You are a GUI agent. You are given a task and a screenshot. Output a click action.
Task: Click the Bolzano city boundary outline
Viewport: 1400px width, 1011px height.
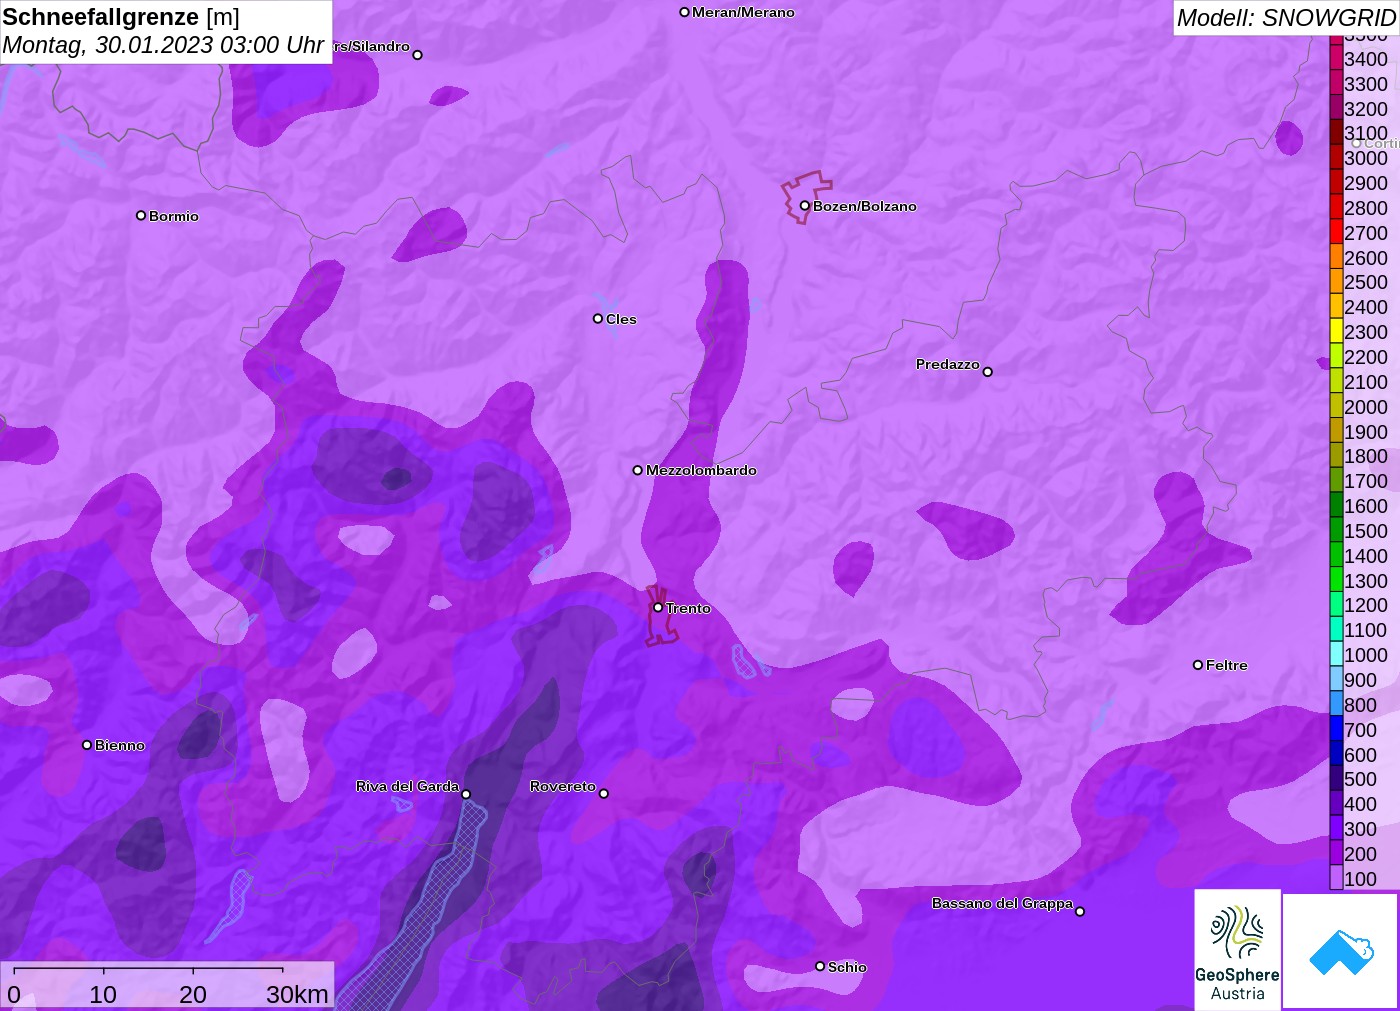coord(806,196)
